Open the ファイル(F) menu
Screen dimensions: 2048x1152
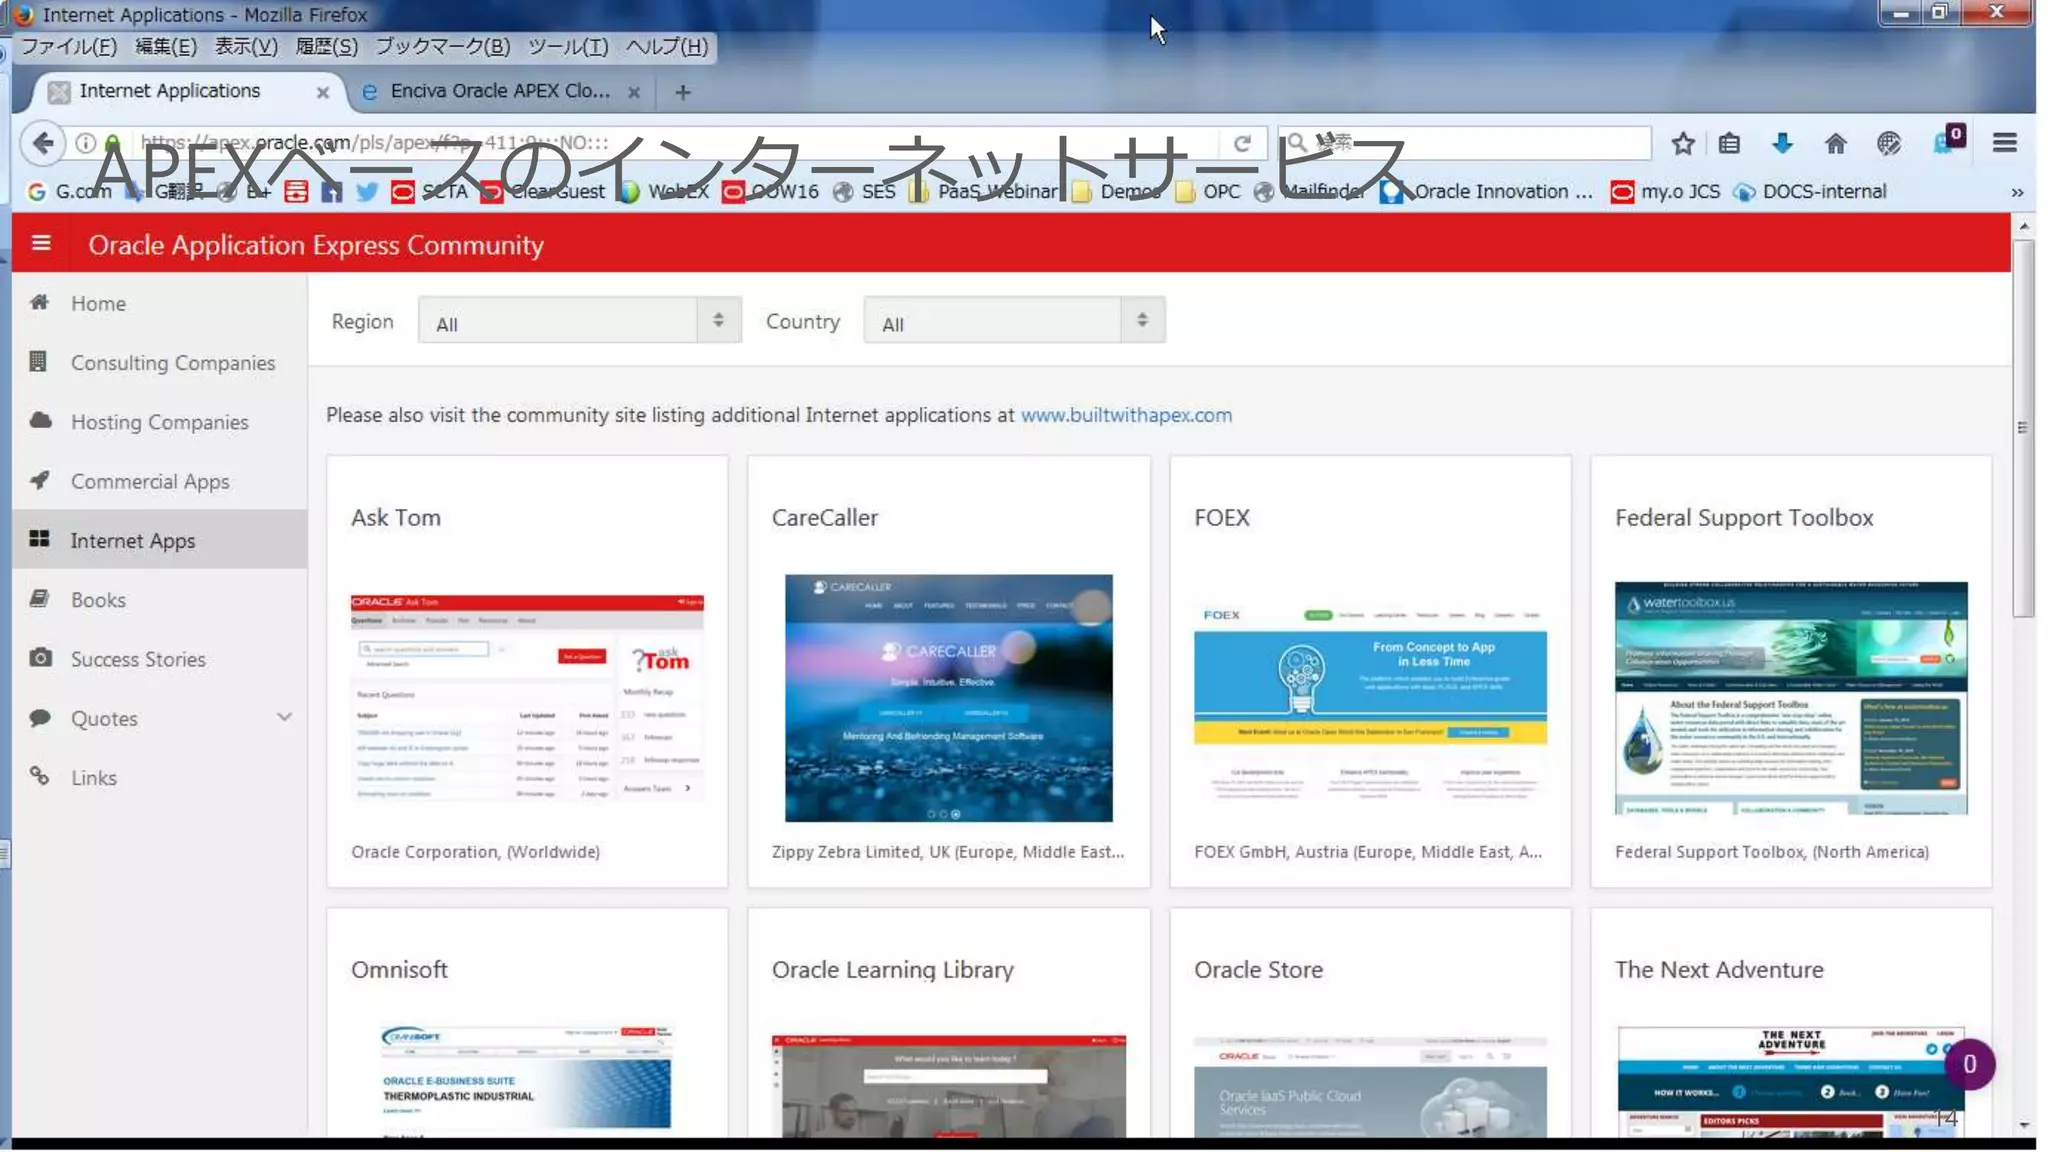(x=69, y=46)
